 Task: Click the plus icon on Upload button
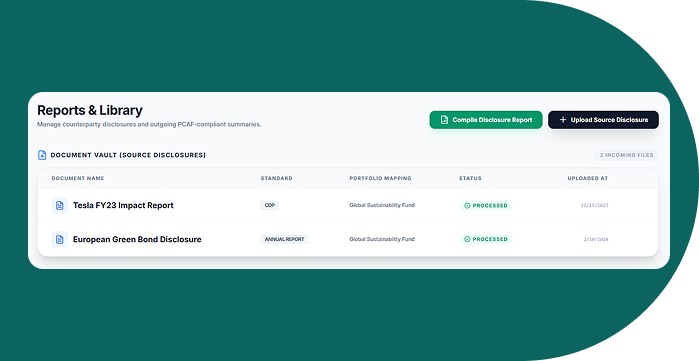(563, 120)
